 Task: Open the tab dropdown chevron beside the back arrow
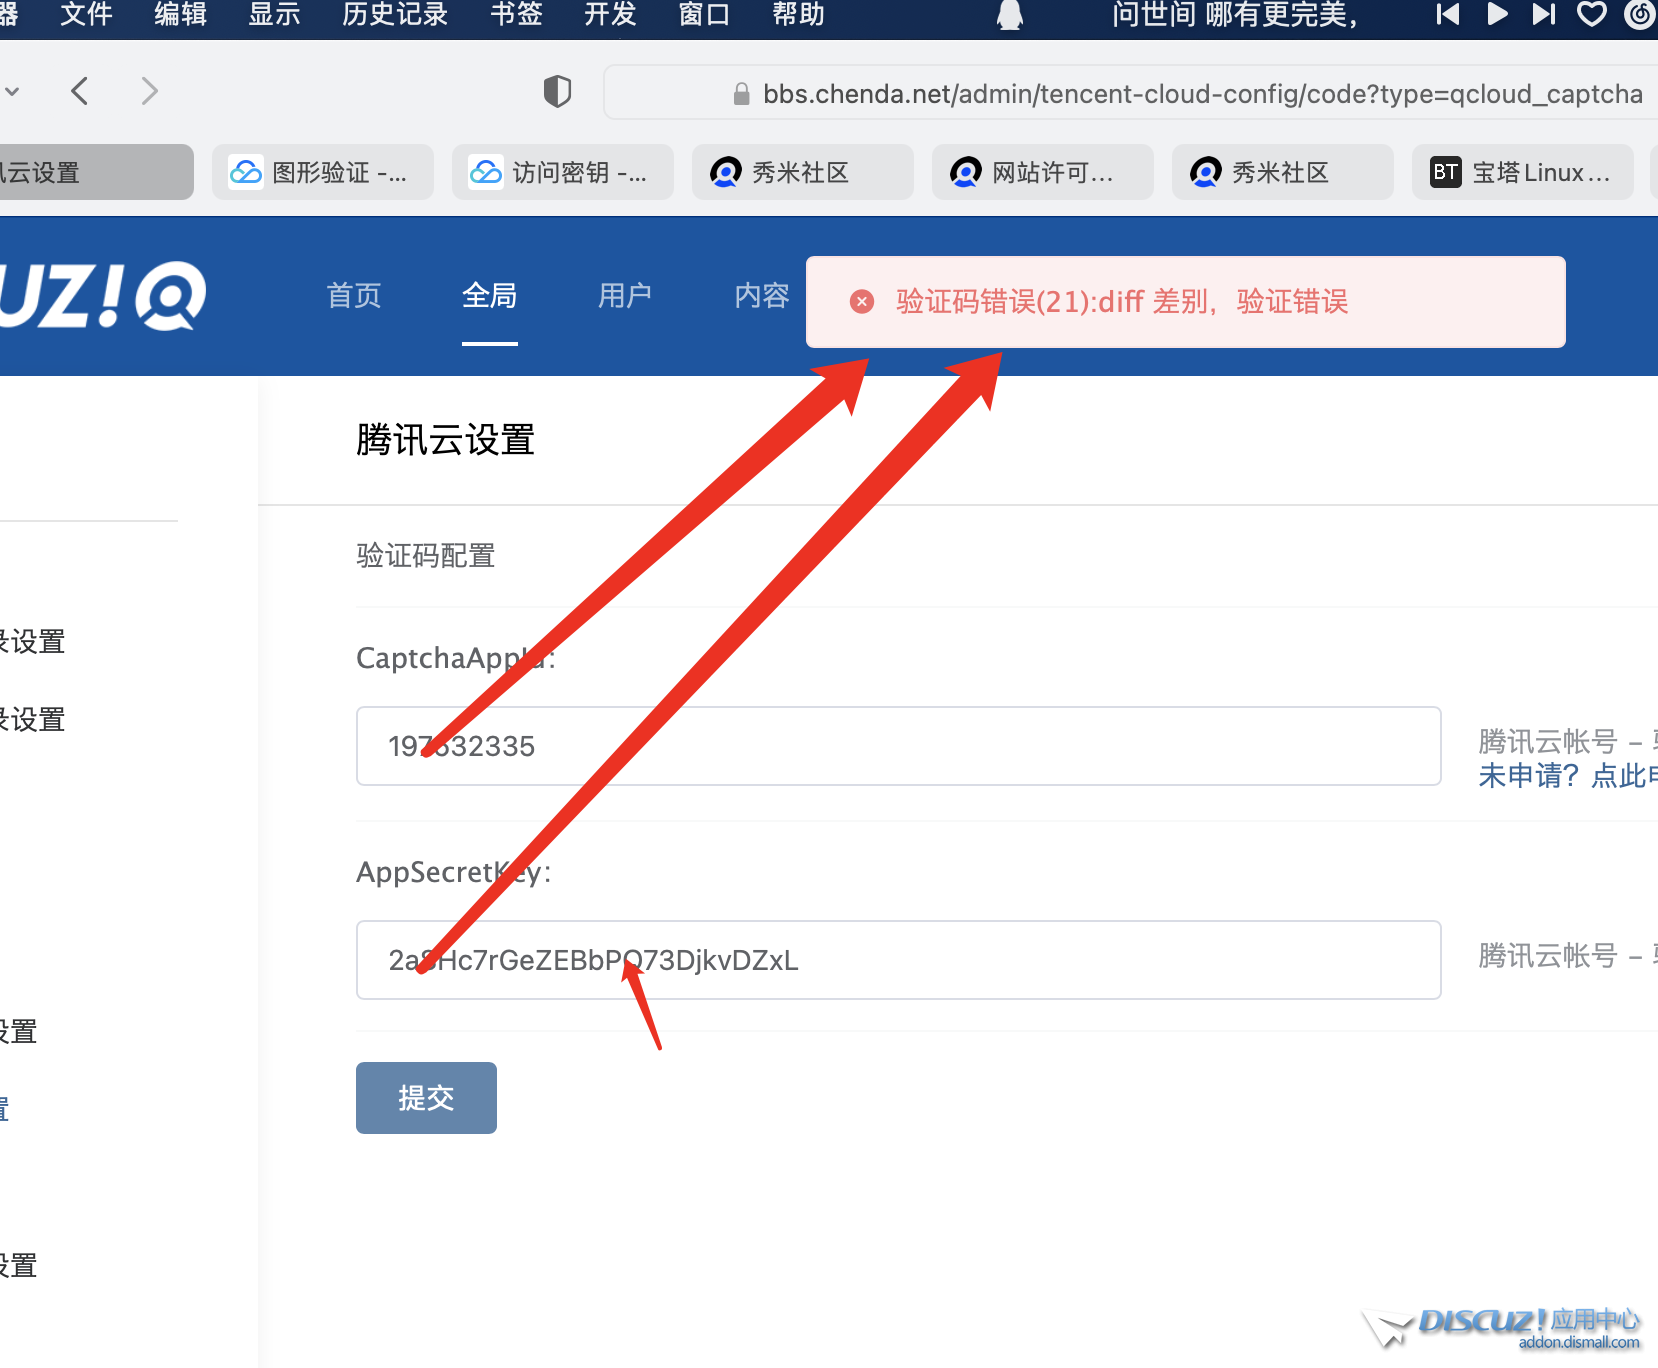12,91
